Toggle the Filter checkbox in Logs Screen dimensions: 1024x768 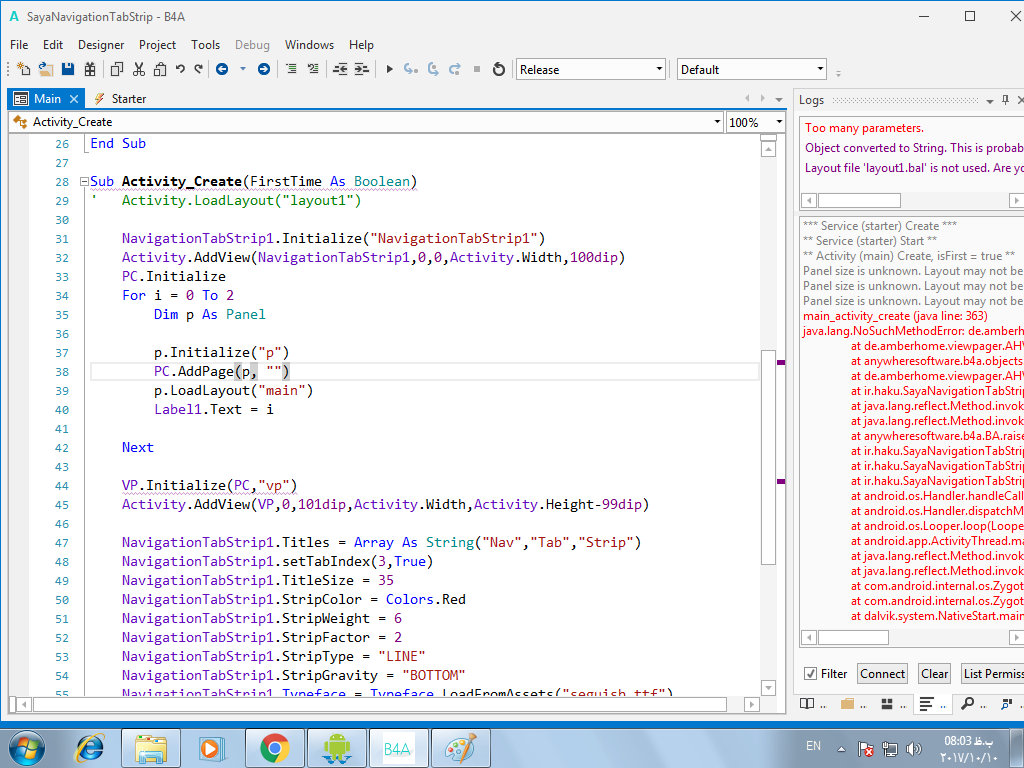(811, 674)
